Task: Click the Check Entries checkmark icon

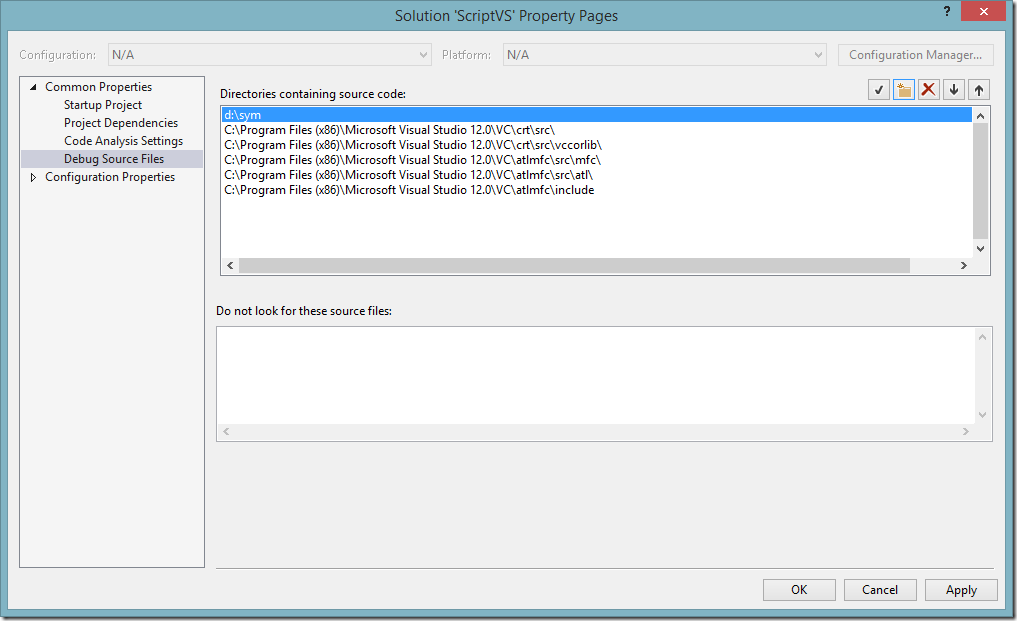Action: click(x=879, y=90)
